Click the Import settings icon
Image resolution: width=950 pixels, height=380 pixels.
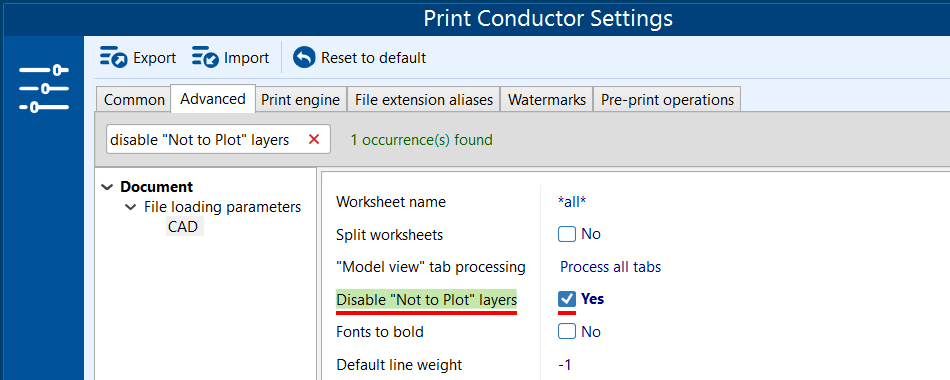point(205,58)
